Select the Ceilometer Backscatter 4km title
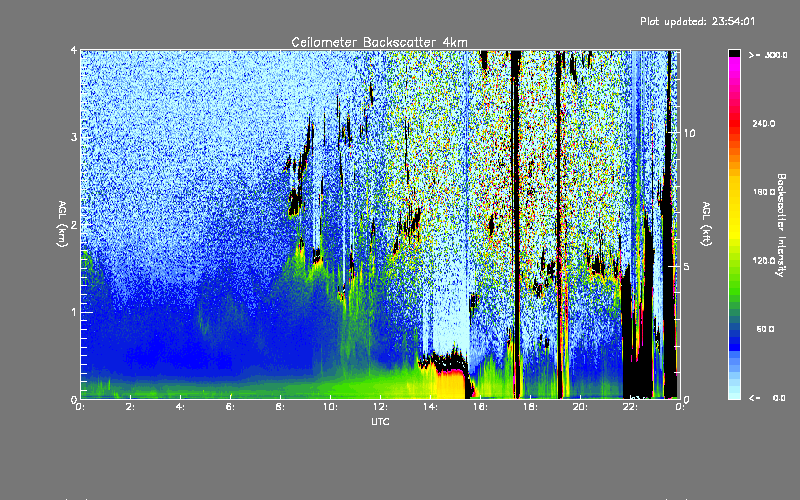 click(379, 42)
